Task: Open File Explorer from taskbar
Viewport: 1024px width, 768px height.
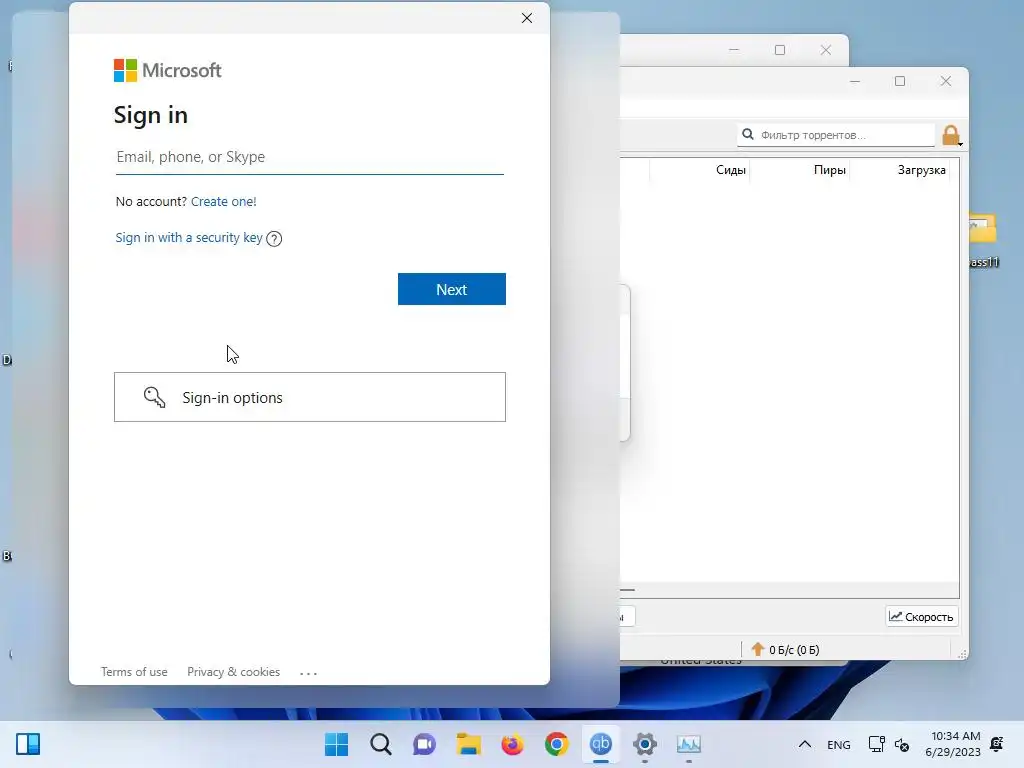Action: pyautogui.click(x=468, y=744)
